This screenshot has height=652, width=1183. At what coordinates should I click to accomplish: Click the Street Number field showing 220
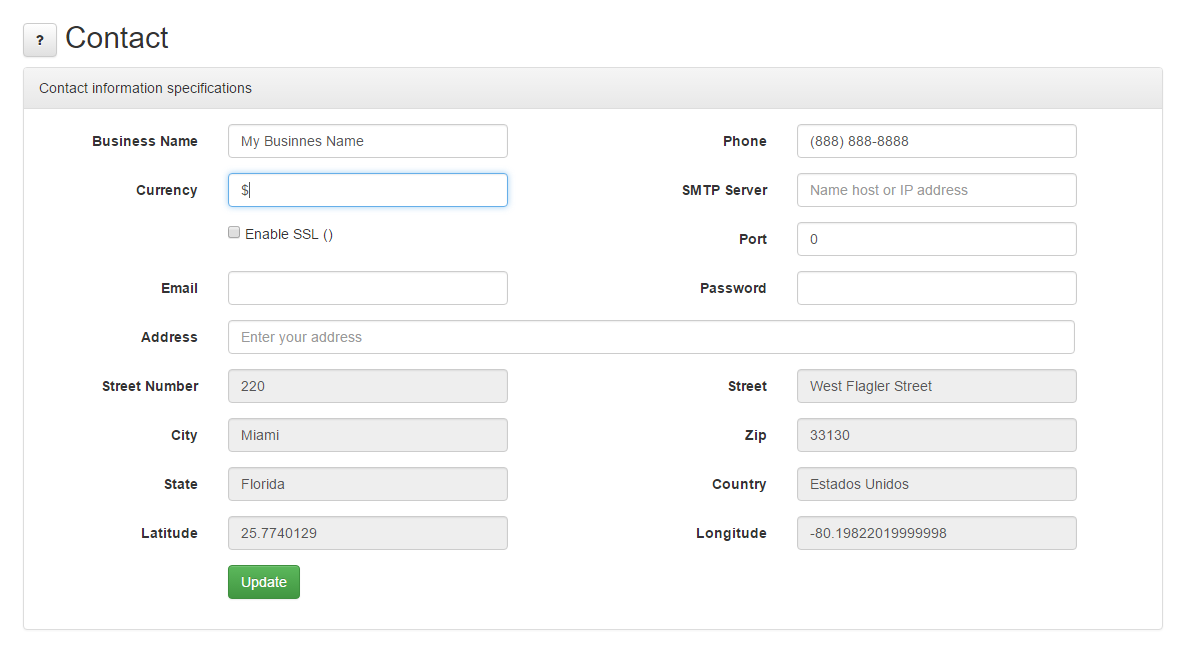click(x=367, y=386)
